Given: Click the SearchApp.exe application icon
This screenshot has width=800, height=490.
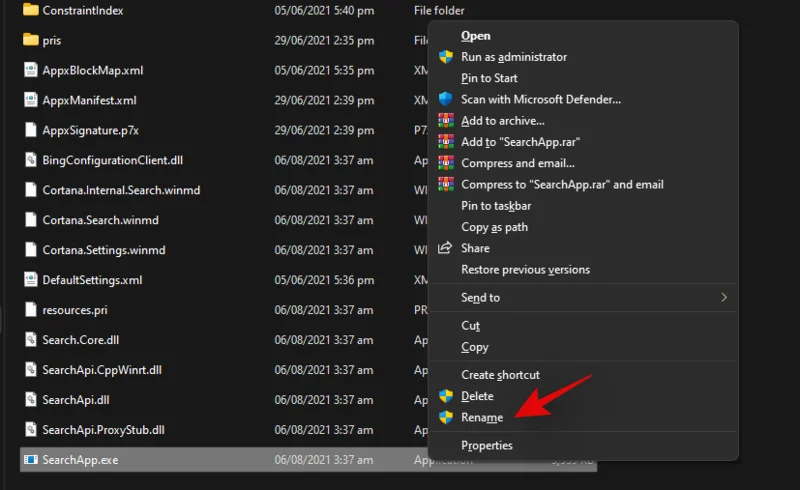Looking at the screenshot, I should point(31,459).
